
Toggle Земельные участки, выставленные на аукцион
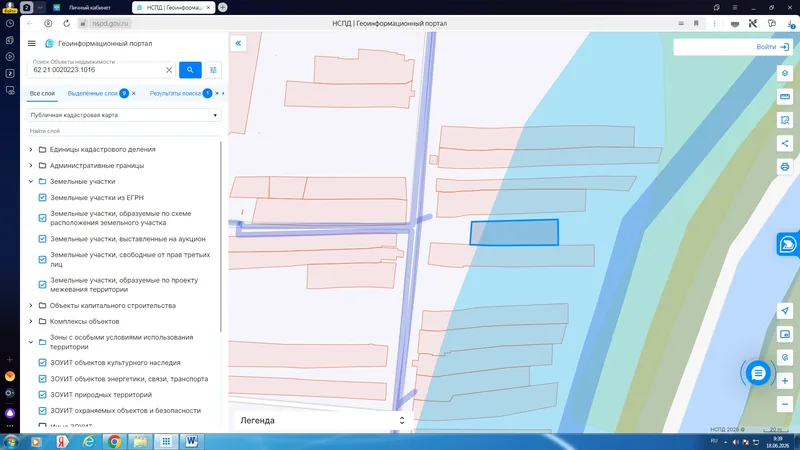point(42,239)
